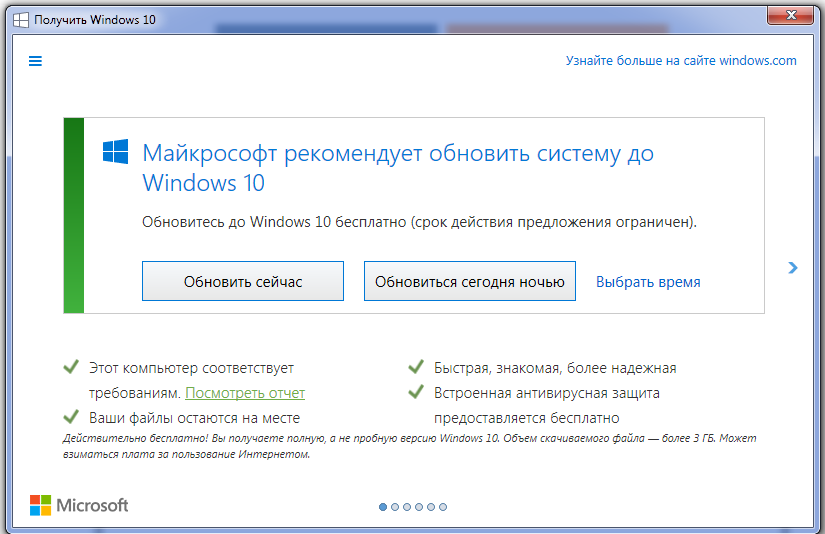Screen dimensions: 825x534
Task: Open the hamburger menu icon
Action: coord(35,61)
